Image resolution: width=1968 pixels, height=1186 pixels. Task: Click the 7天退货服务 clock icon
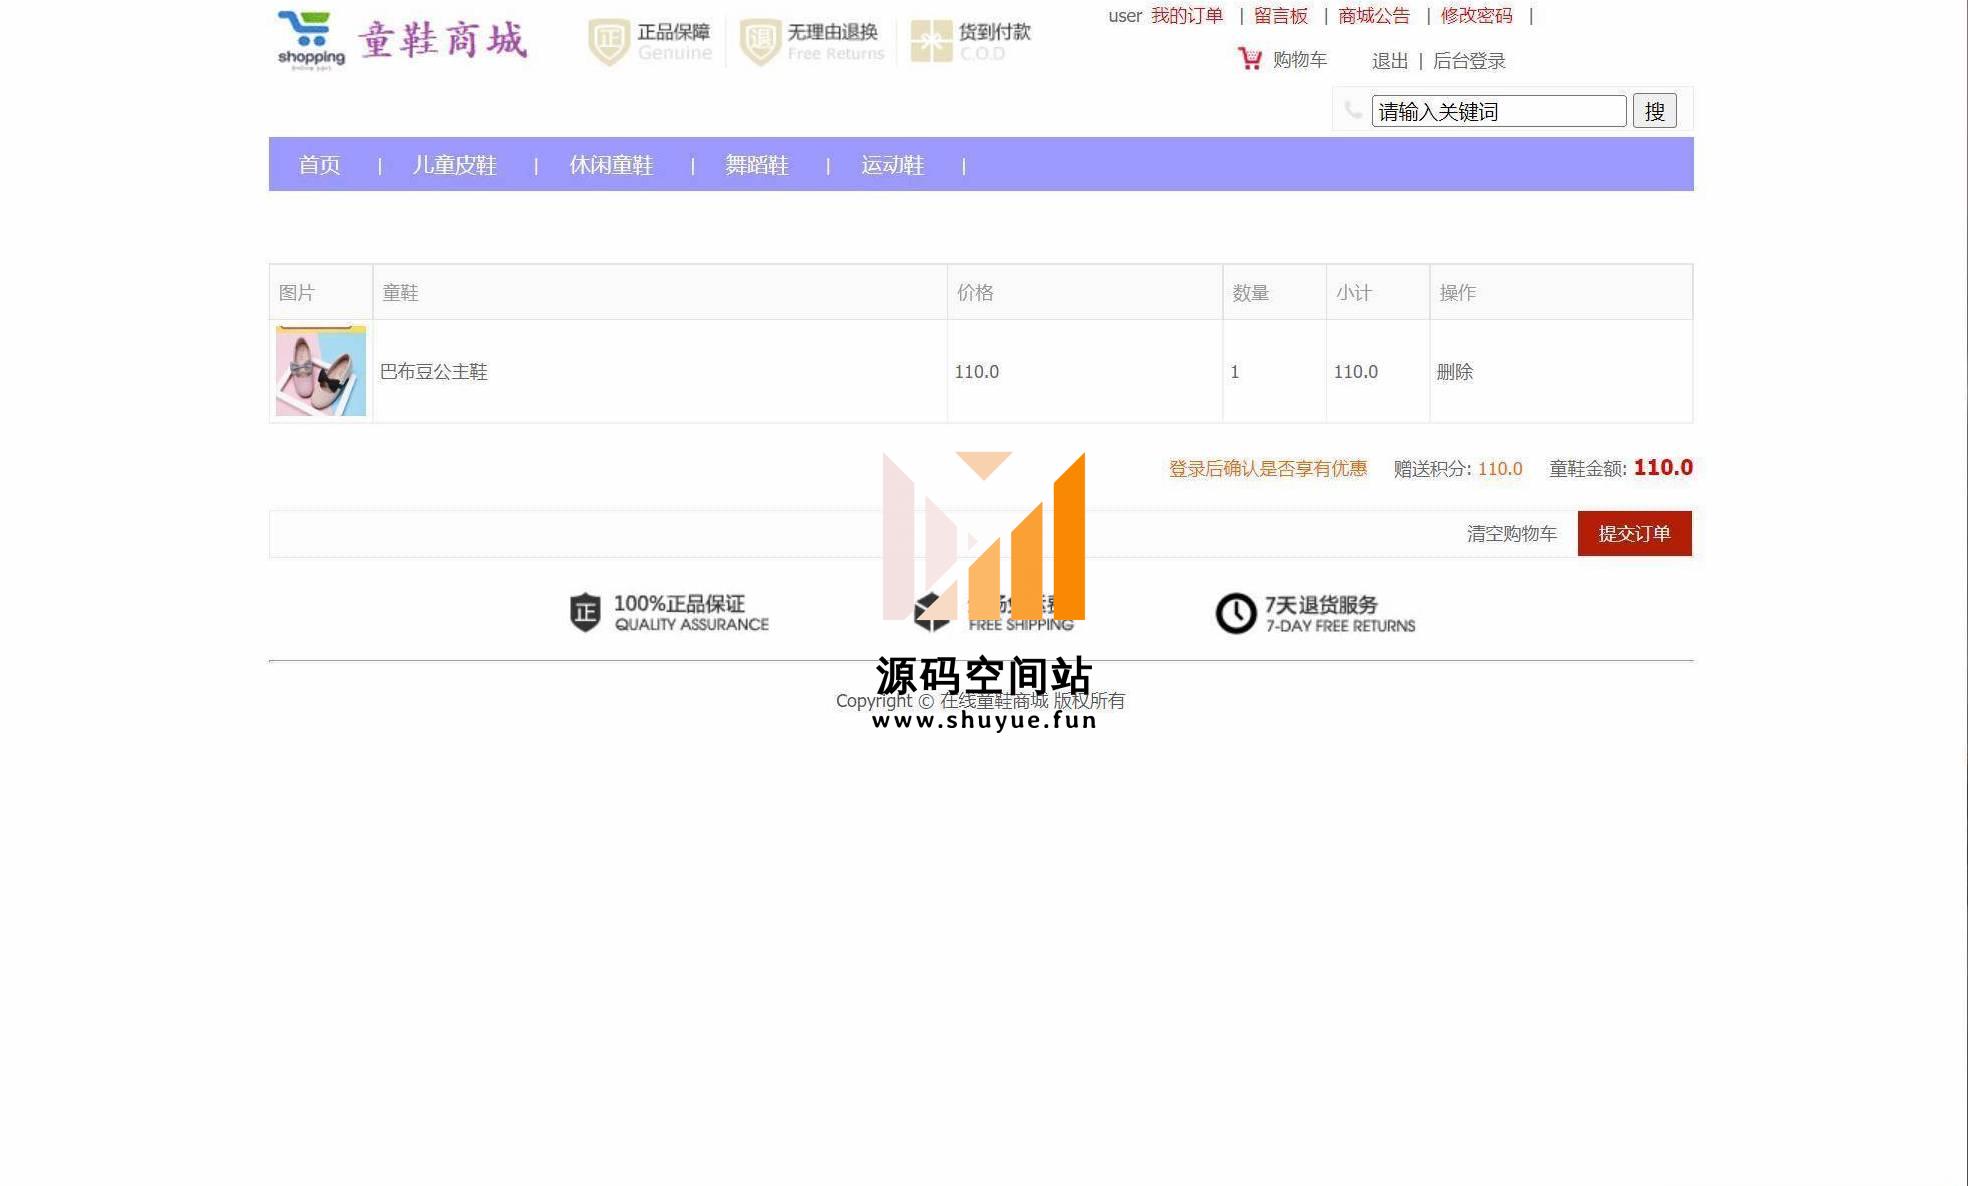tap(1236, 613)
